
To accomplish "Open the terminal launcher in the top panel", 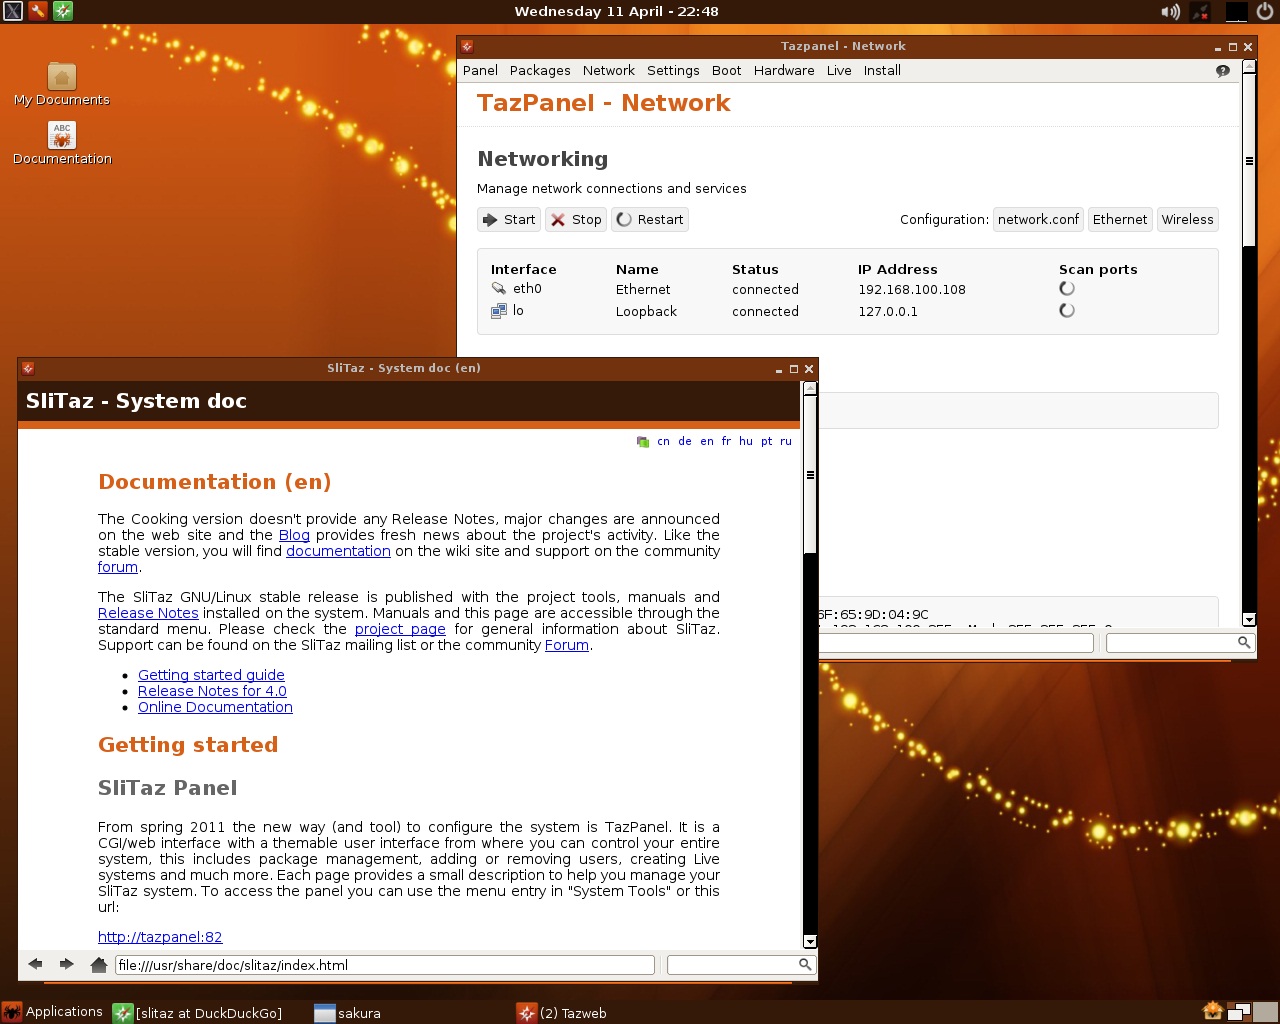I will coord(12,11).
